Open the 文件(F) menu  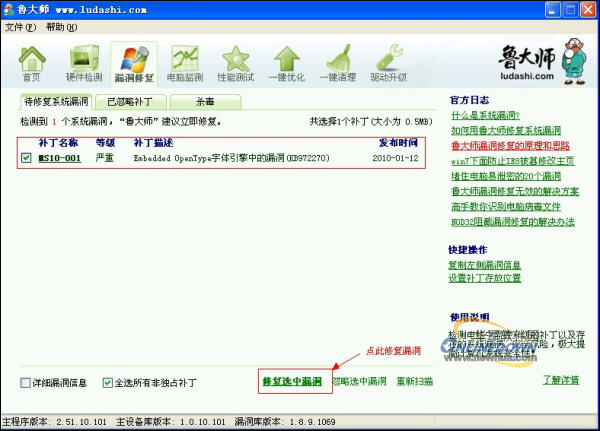(21, 27)
